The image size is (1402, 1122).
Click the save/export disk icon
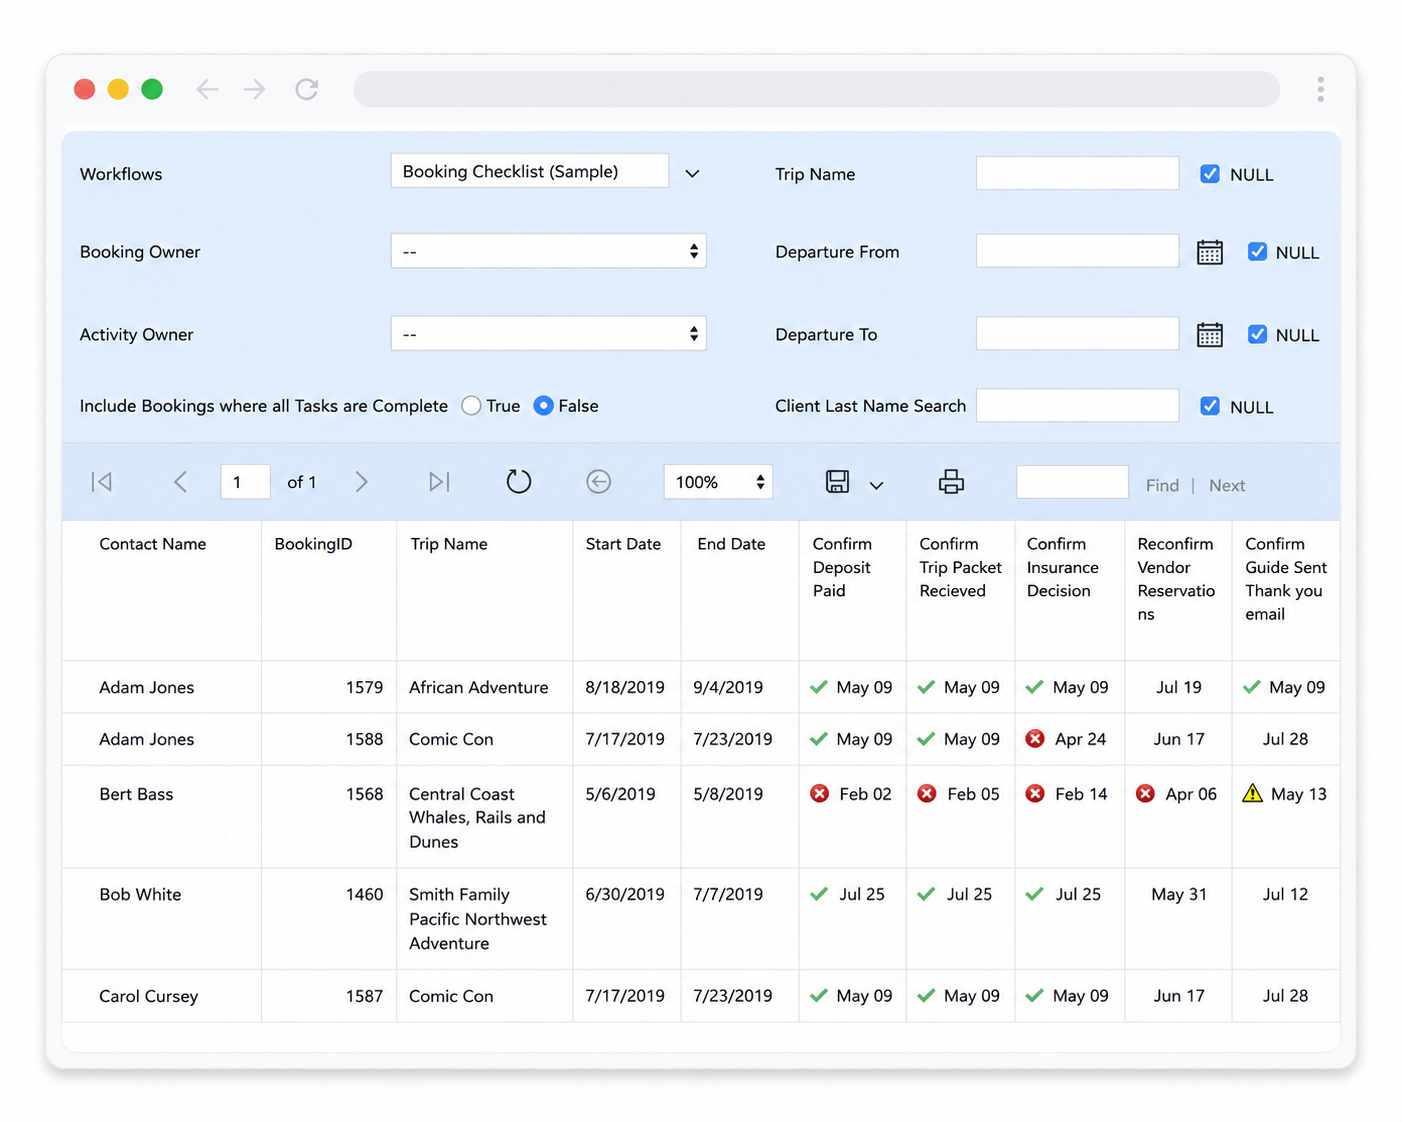pos(837,482)
